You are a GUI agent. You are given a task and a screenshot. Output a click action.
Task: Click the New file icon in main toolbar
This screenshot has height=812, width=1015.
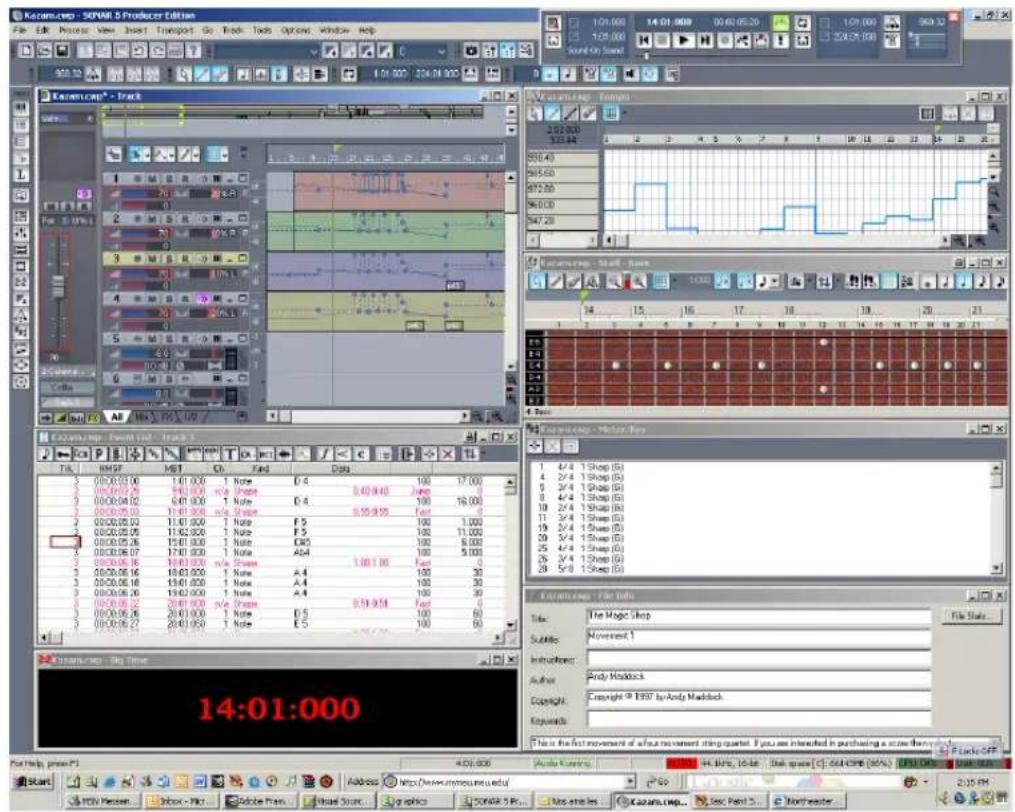[26, 51]
